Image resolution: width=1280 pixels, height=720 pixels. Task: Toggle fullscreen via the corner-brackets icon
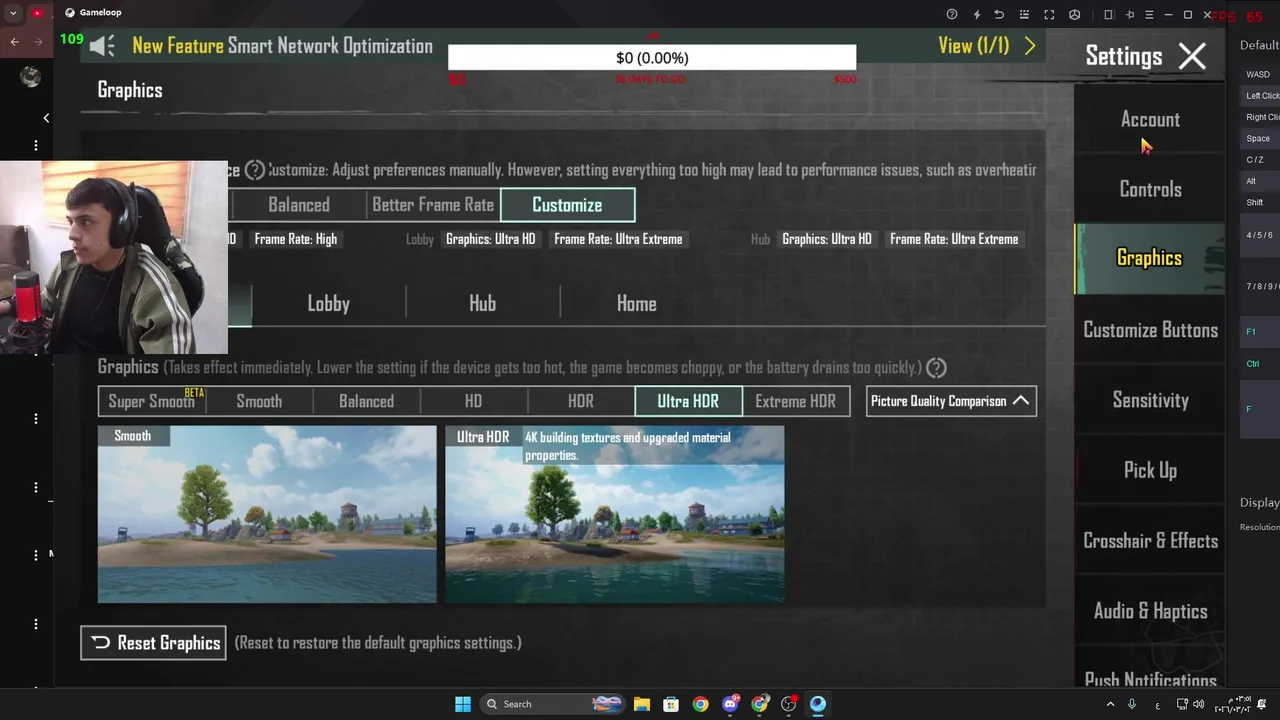1049,14
